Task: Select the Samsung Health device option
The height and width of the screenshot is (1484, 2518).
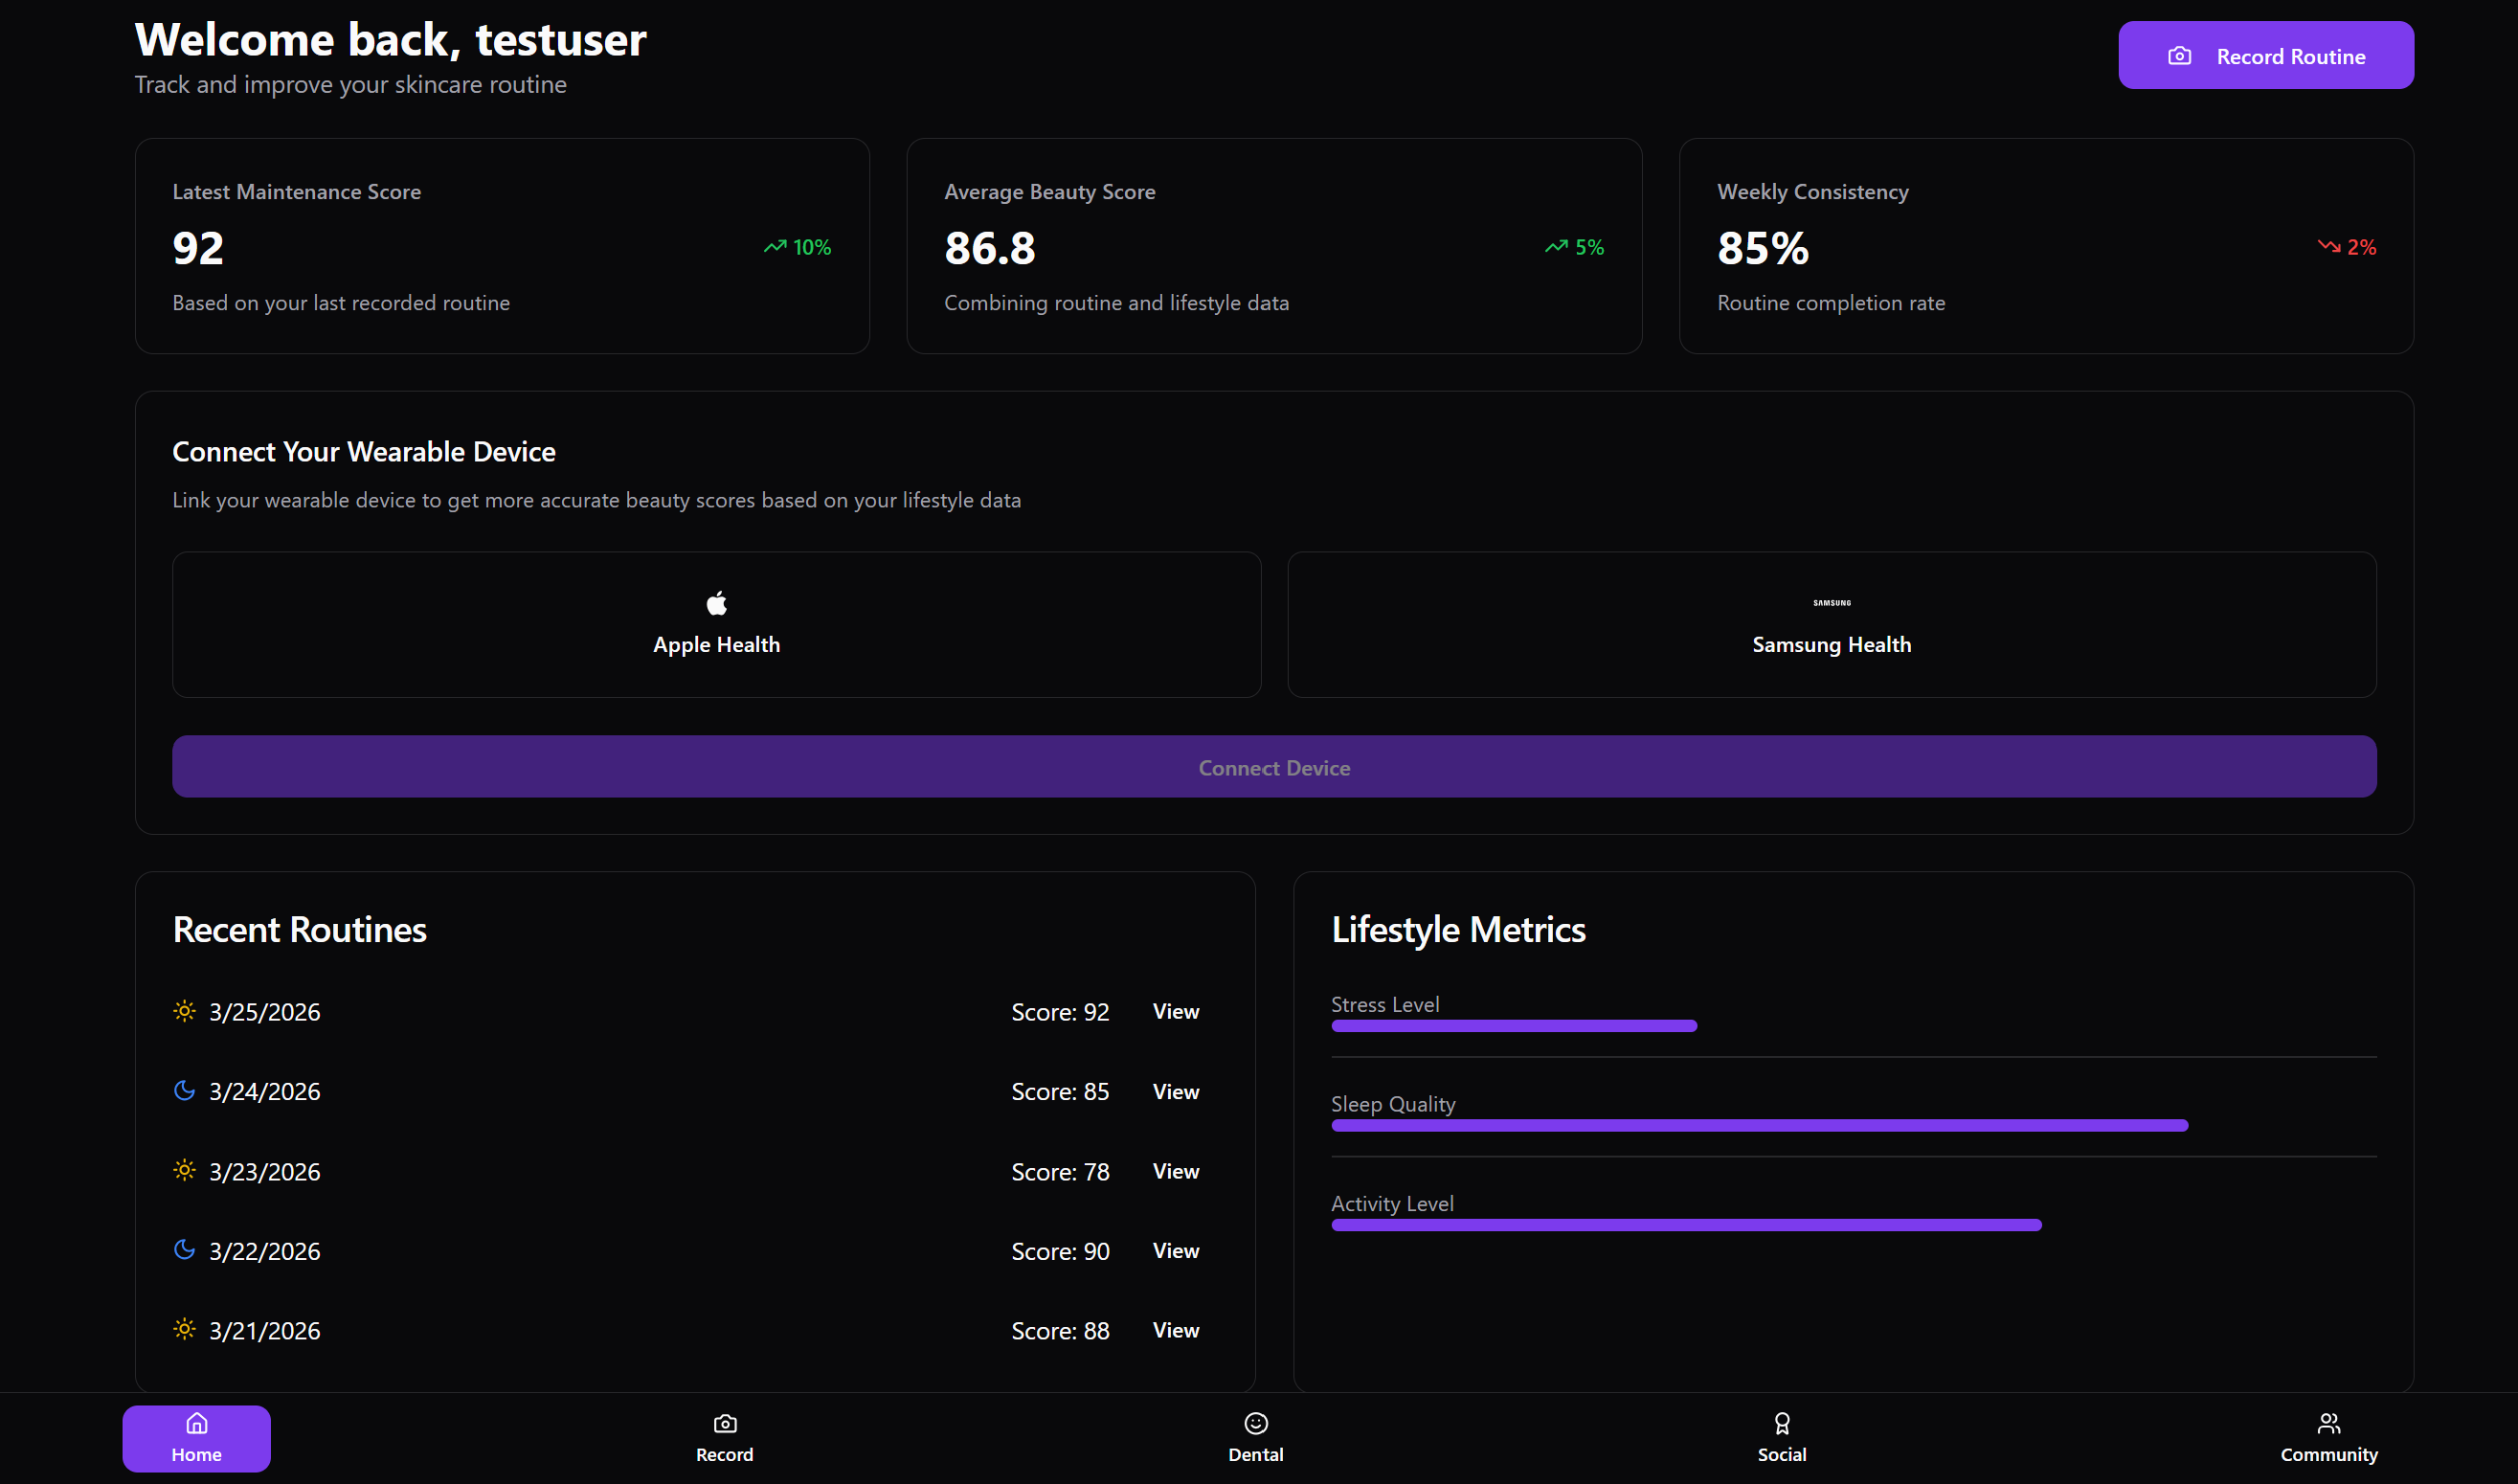Action: 1831,625
